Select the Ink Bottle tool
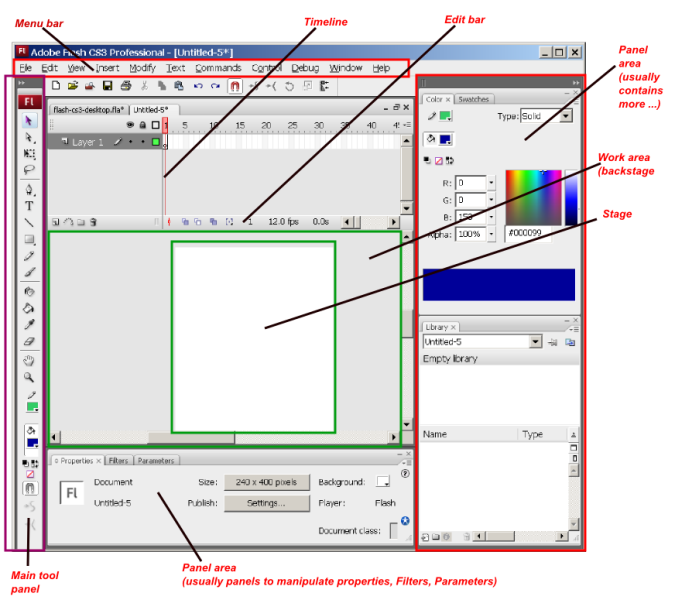Screen dimensions: 675x600 [x=29, y=292]
